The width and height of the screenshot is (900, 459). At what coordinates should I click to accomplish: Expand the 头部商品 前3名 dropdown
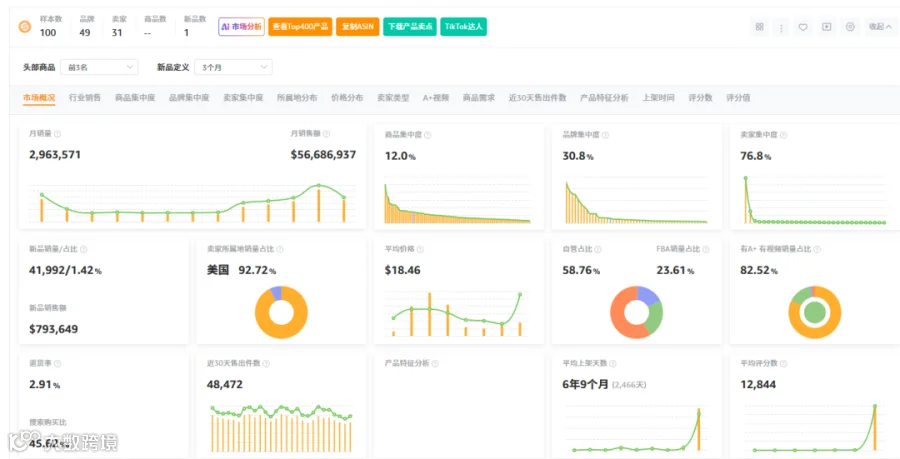[99, 67]
